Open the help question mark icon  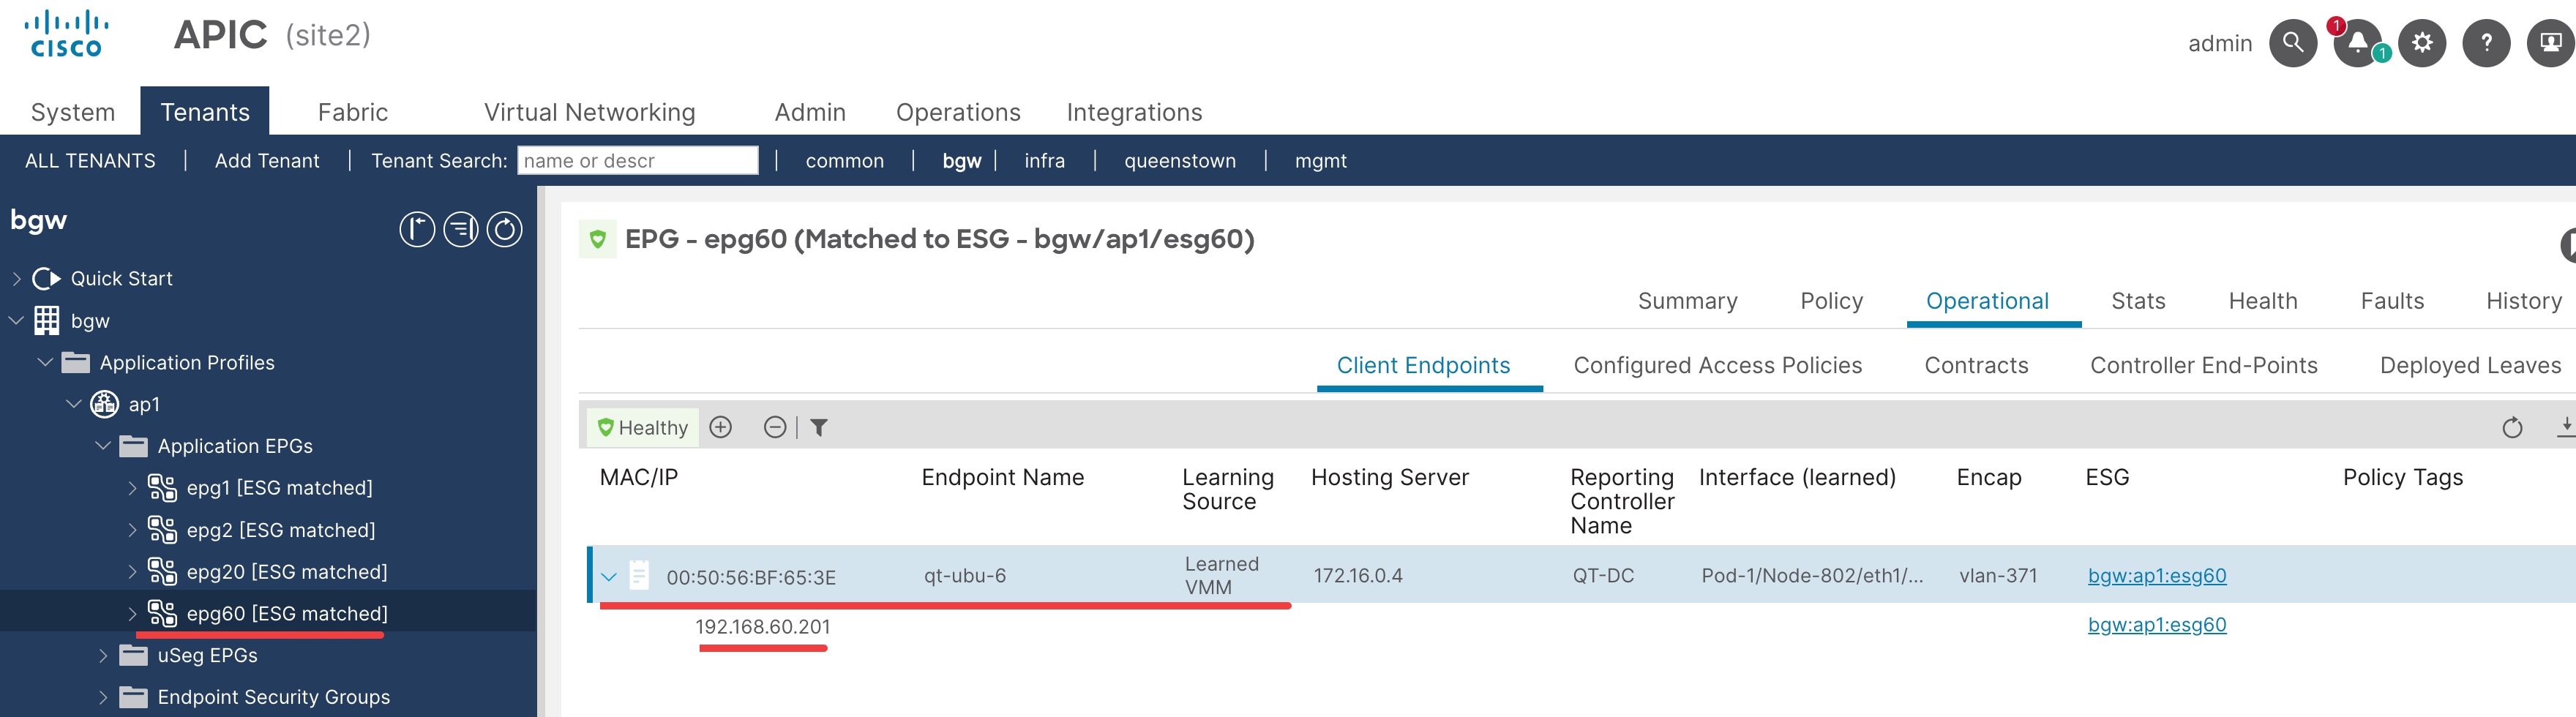click(2486, 43)
